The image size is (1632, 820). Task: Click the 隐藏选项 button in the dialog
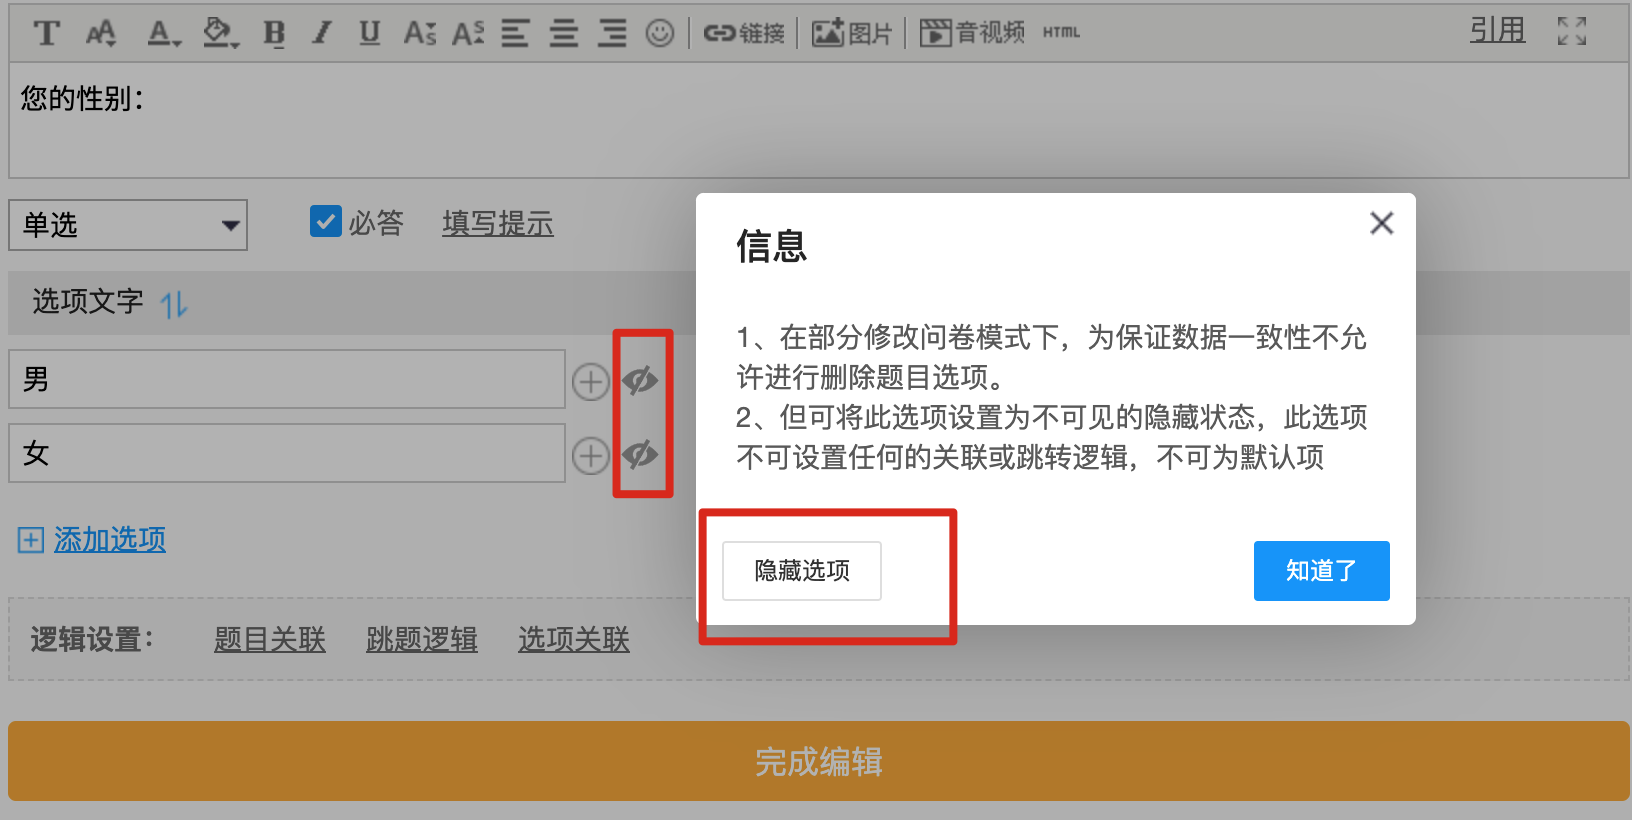(x=802, y=571)
